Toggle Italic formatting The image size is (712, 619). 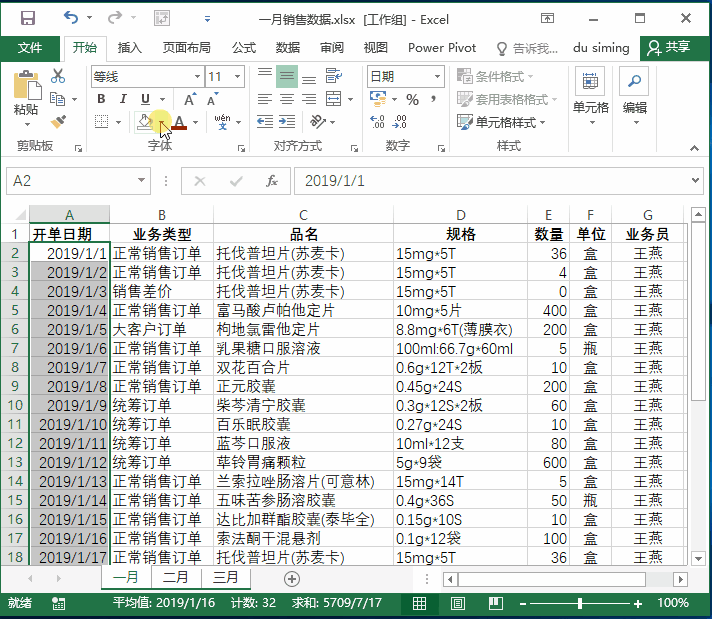pyautogui.click(x=123, y=99)
